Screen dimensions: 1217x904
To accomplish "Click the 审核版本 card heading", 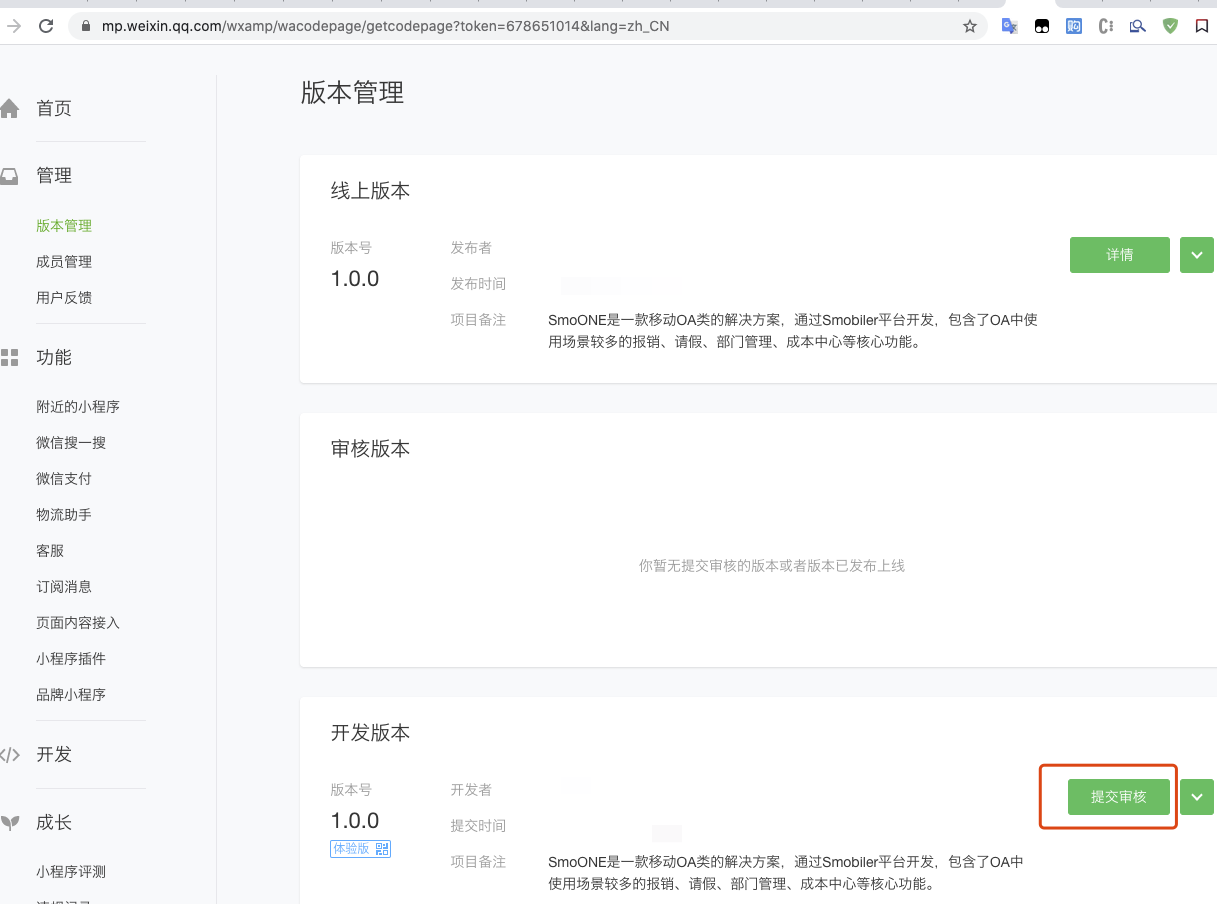I will click(371, 449).
